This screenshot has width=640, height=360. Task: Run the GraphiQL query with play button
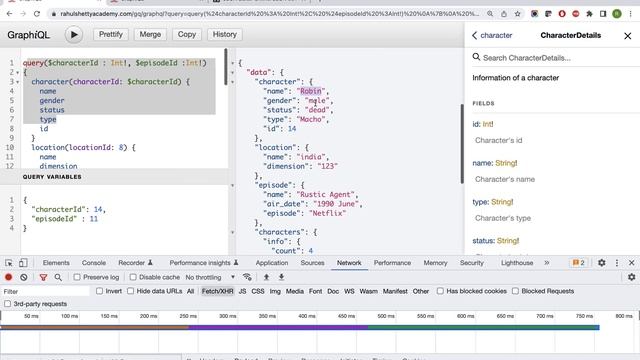coord(74,35)
